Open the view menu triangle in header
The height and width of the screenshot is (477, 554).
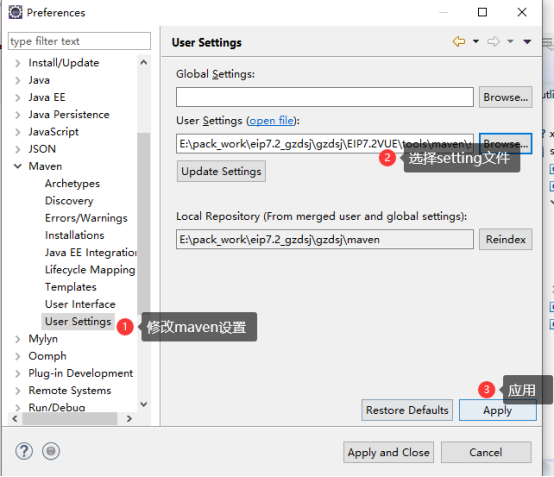[527, 42]
